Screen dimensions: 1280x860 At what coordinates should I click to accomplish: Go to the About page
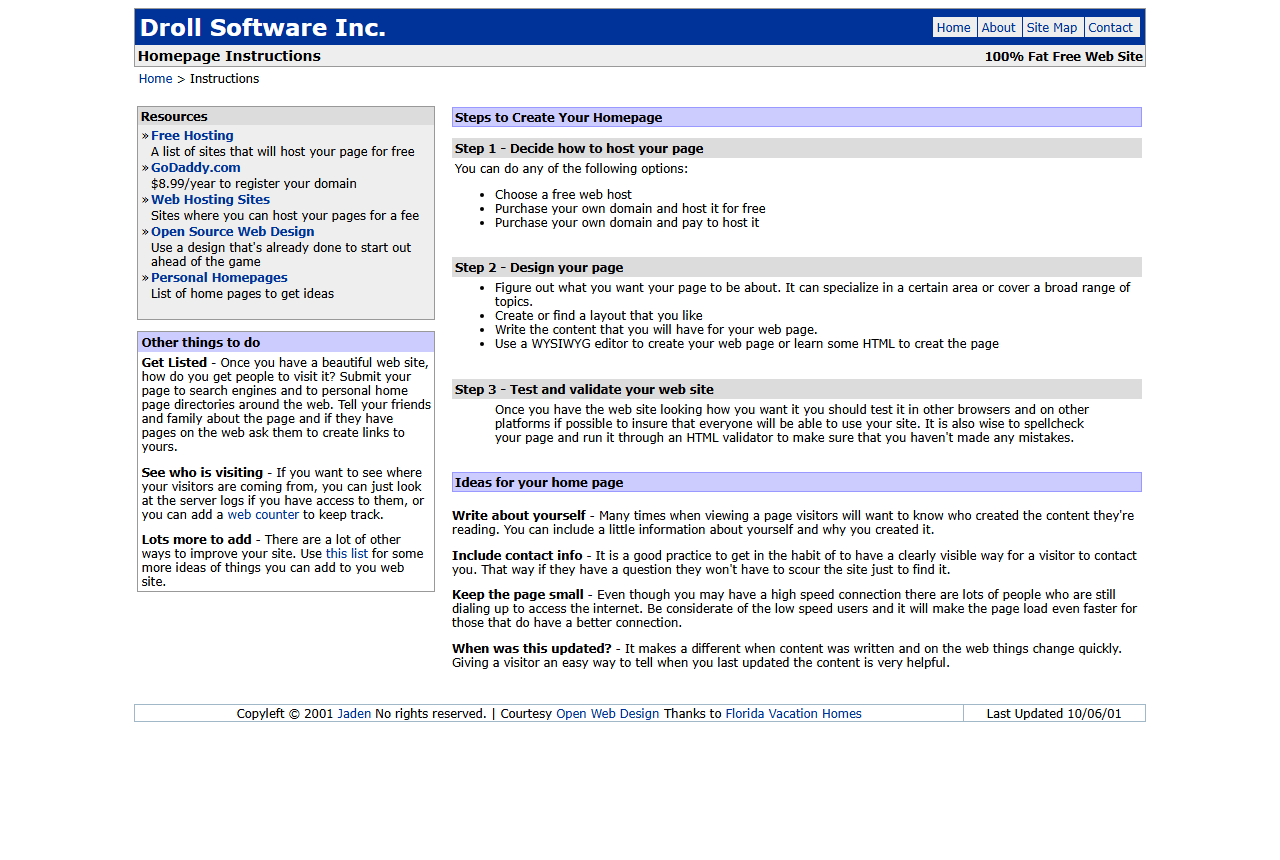tap(998, 28)
